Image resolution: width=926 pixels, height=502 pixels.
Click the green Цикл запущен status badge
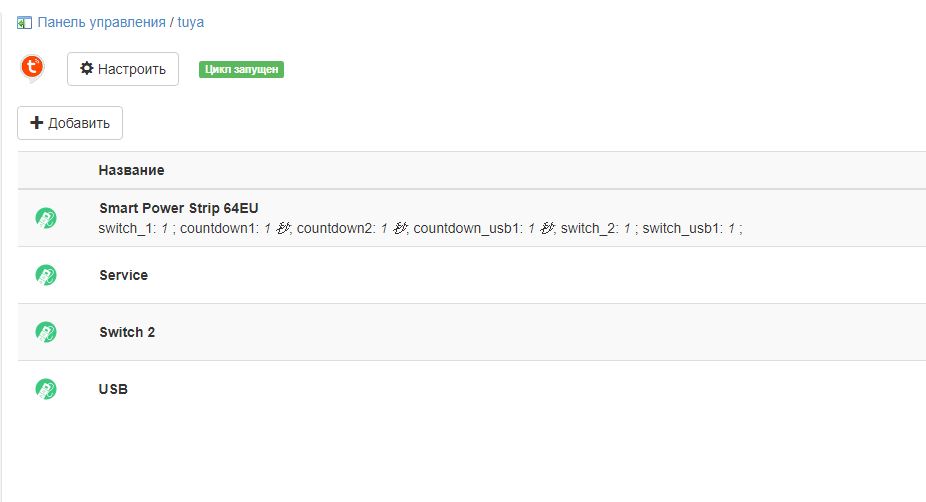[x=241, y=70]
